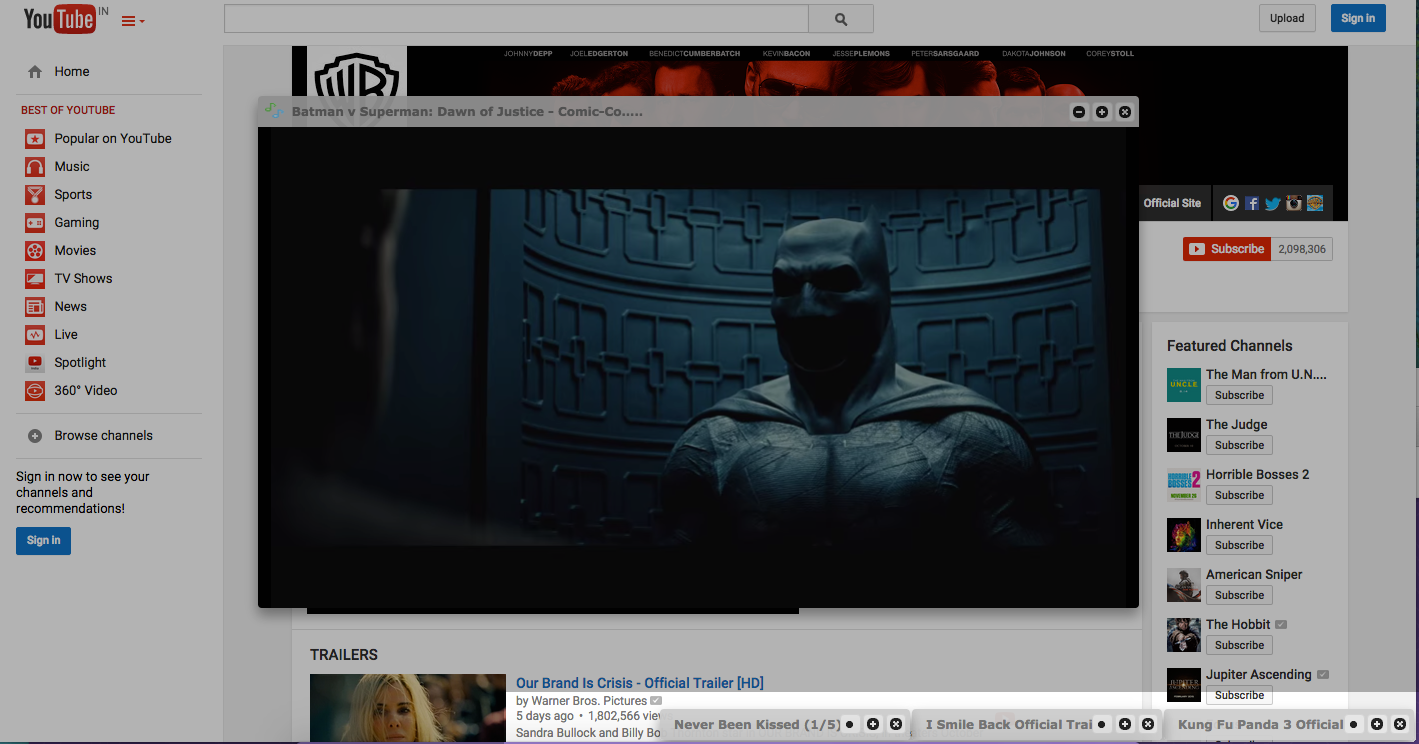This screenshot has width=1419, height=744.
Task: Minimize the Batman v Superman popup player
Action: coord(1079,112)
